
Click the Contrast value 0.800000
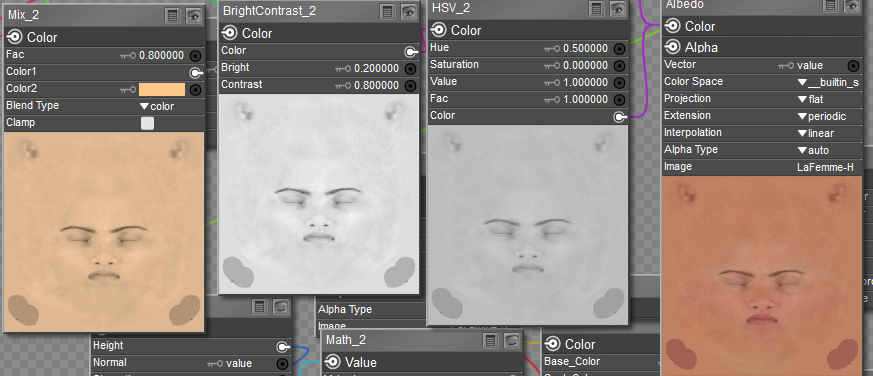[376, 86]
